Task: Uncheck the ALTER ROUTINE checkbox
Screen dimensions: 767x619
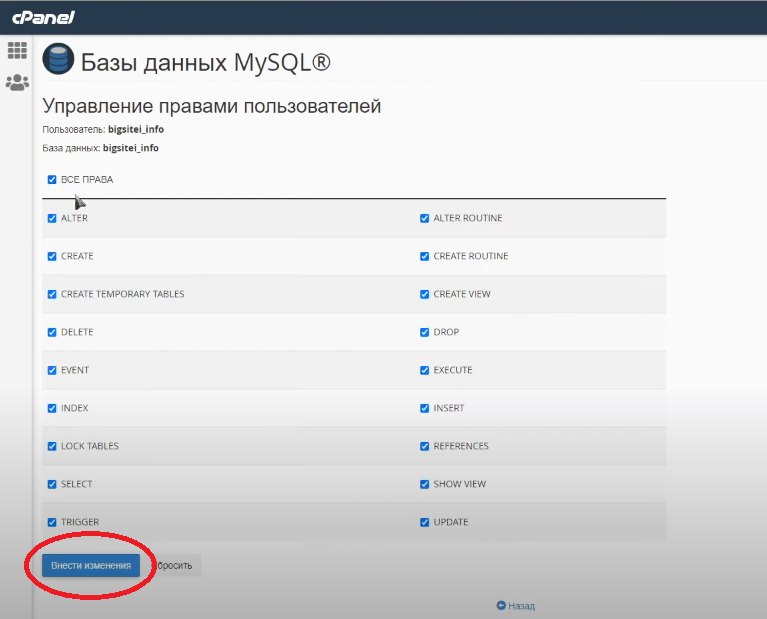Action: pyautogui.click(x=425, y=218)
